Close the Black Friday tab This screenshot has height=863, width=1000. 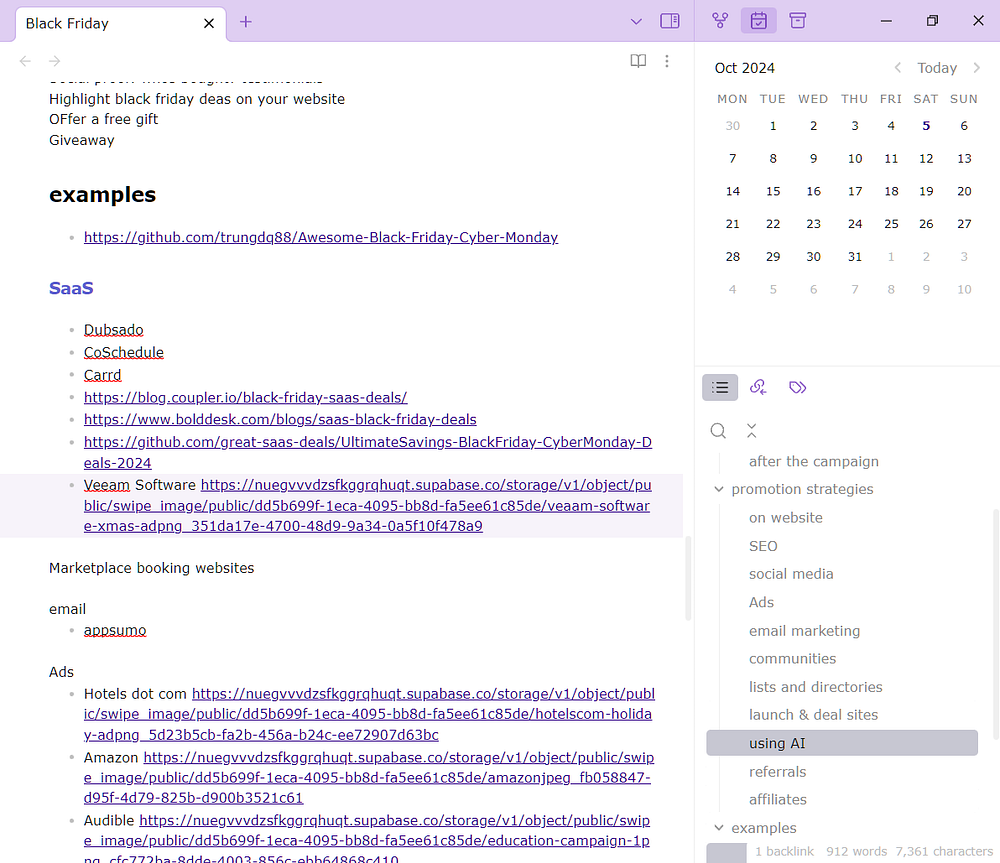pyautogui.click(x=209, y=24)
